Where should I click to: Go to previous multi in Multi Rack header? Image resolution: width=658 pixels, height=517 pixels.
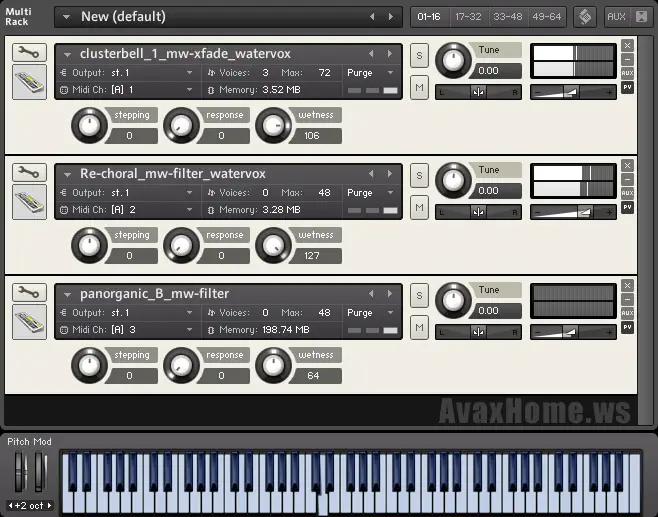coord(372,17)
